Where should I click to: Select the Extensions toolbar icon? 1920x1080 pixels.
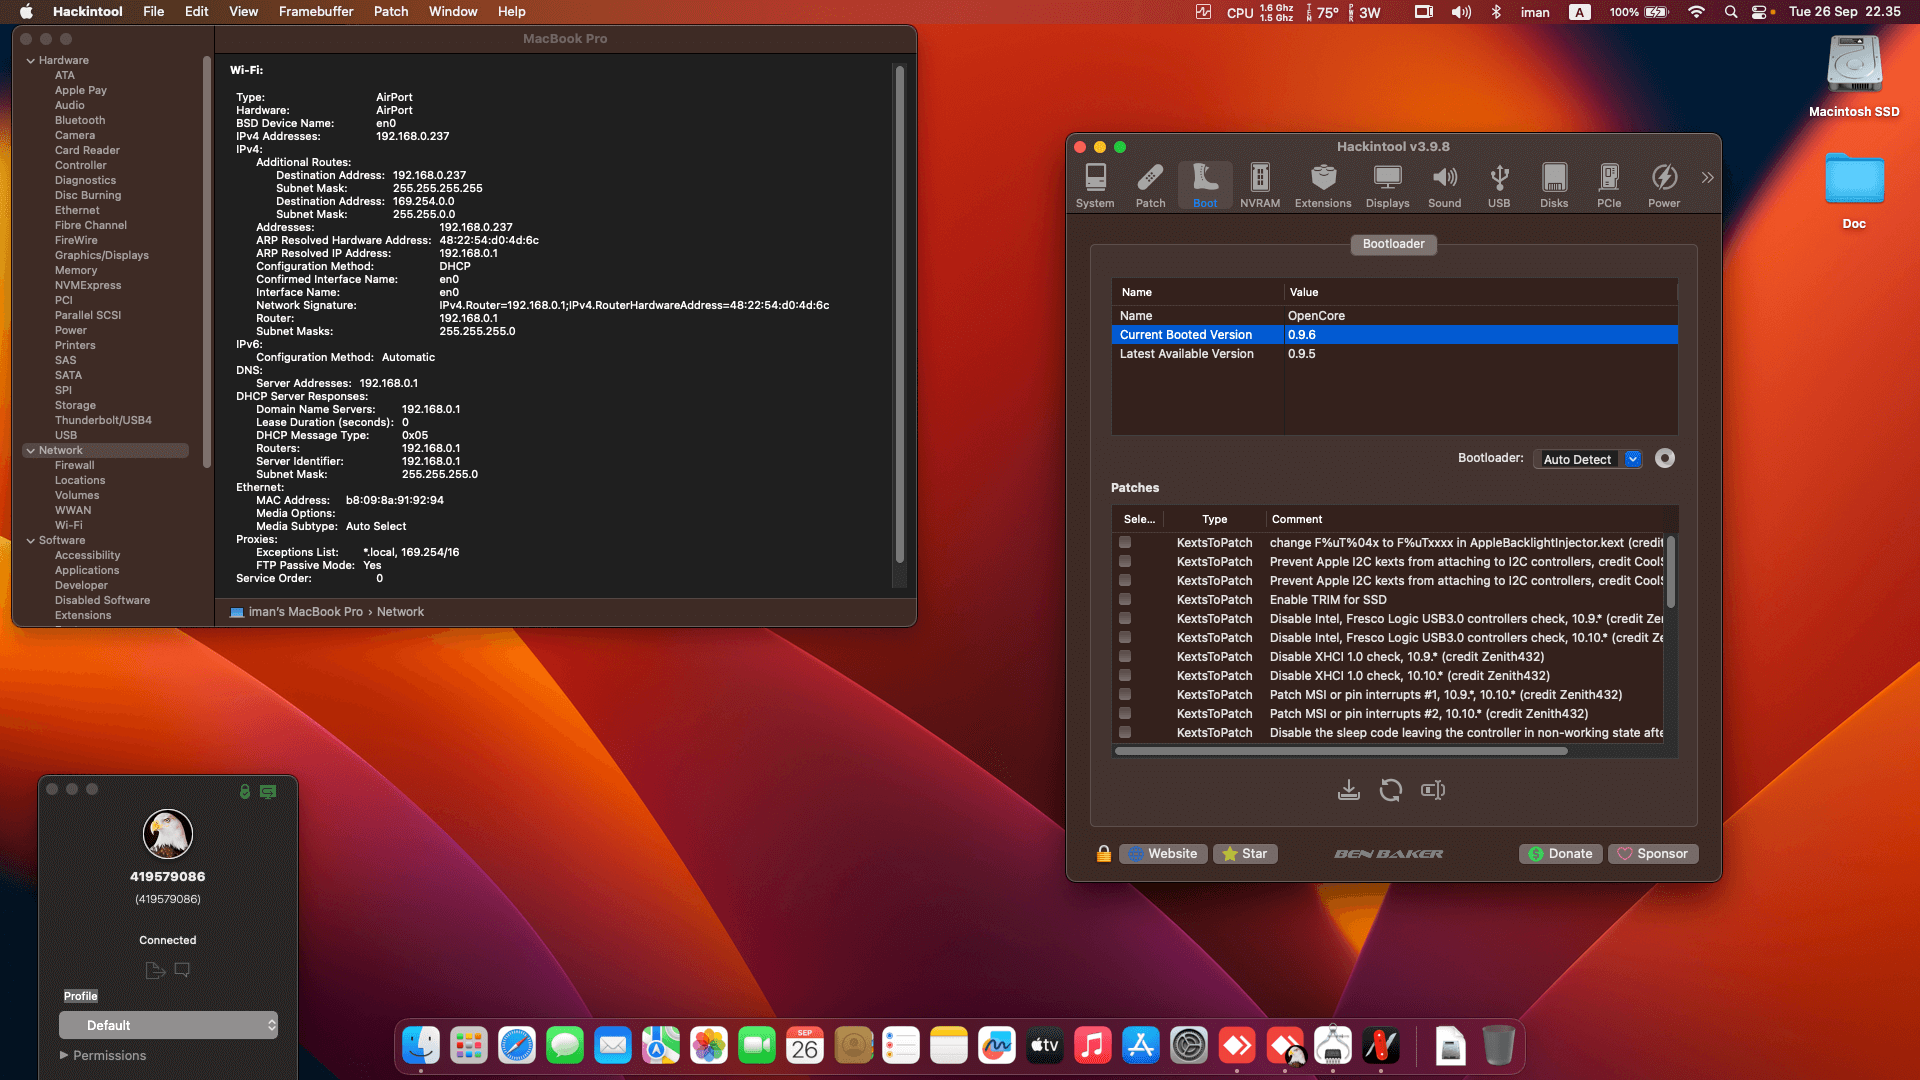pyautogui.click(x=1322, y=185)
